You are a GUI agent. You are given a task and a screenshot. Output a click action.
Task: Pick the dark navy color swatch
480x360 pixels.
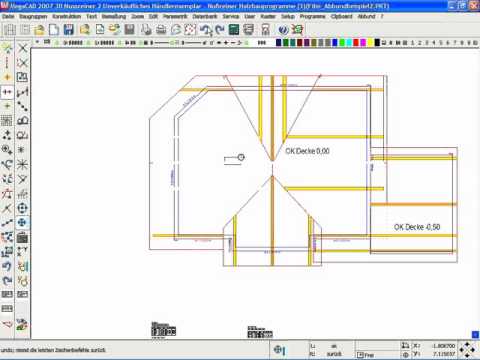pyautogui.click(x=279, y=43)
